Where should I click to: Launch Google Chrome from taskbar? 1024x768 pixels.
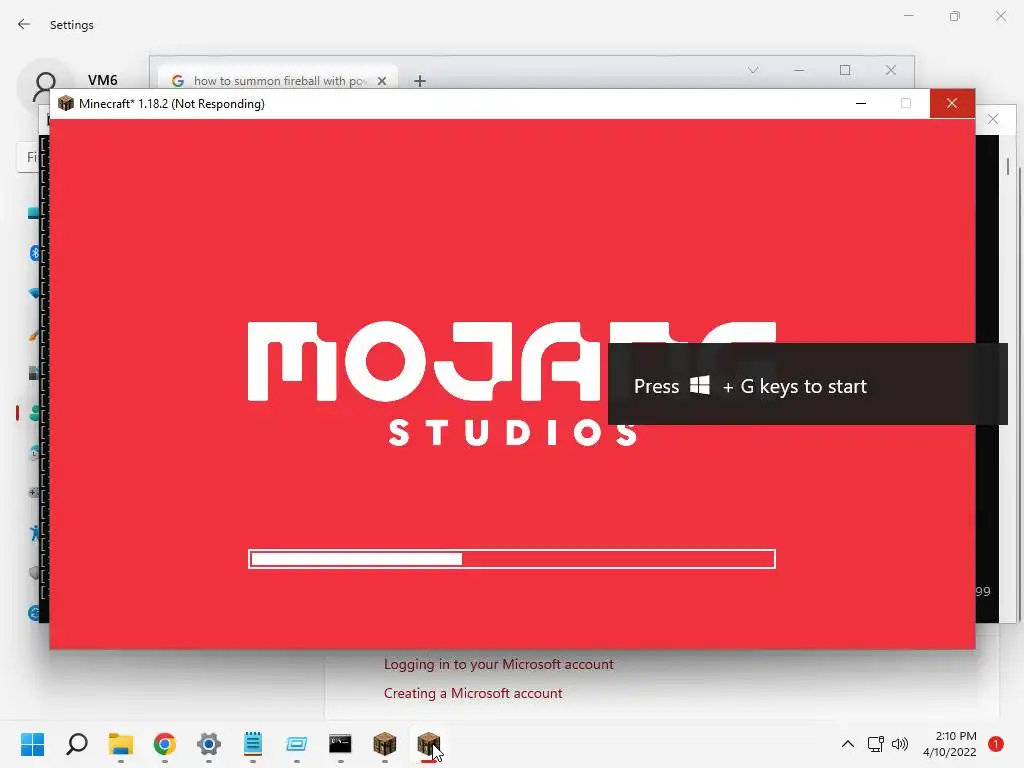coord(165,744)
